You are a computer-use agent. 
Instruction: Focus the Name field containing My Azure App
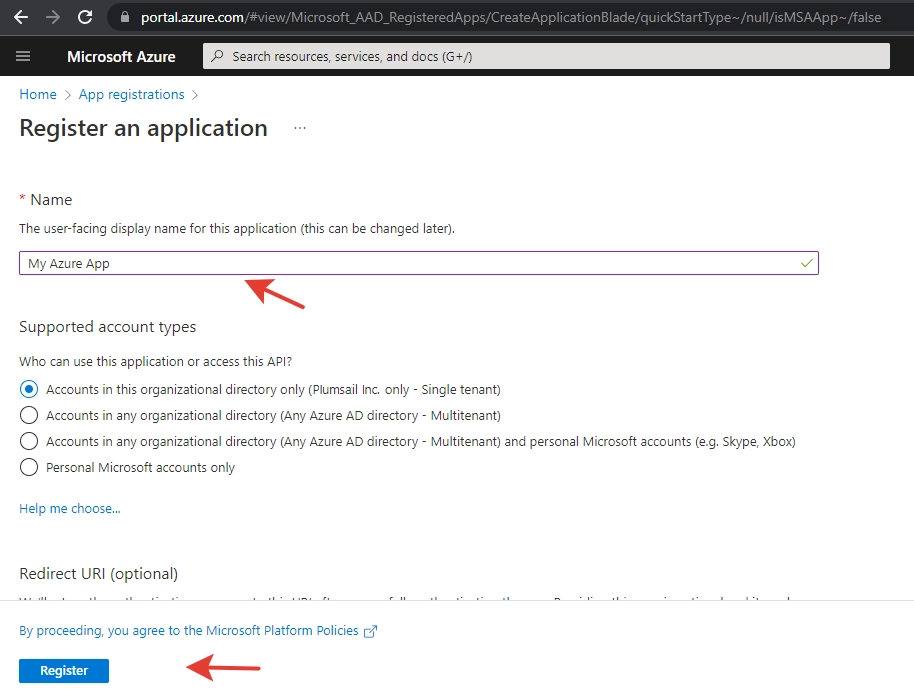[419, 263]
